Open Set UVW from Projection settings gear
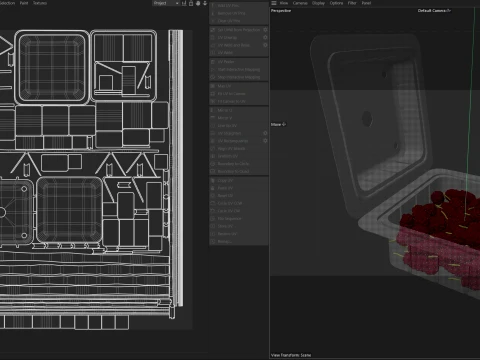The image size is (480, 360). pos(265,30)
